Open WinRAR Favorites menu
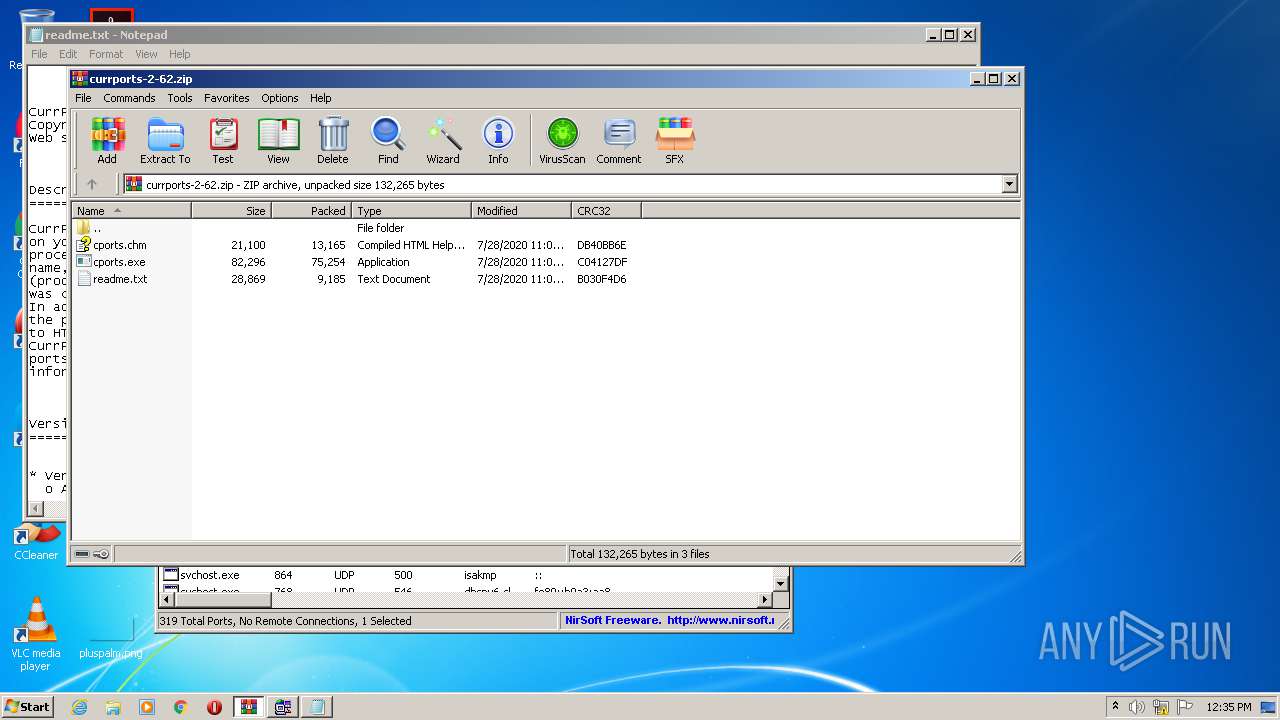This screenshot has width=1280, height=720. [x=227, y=98]
